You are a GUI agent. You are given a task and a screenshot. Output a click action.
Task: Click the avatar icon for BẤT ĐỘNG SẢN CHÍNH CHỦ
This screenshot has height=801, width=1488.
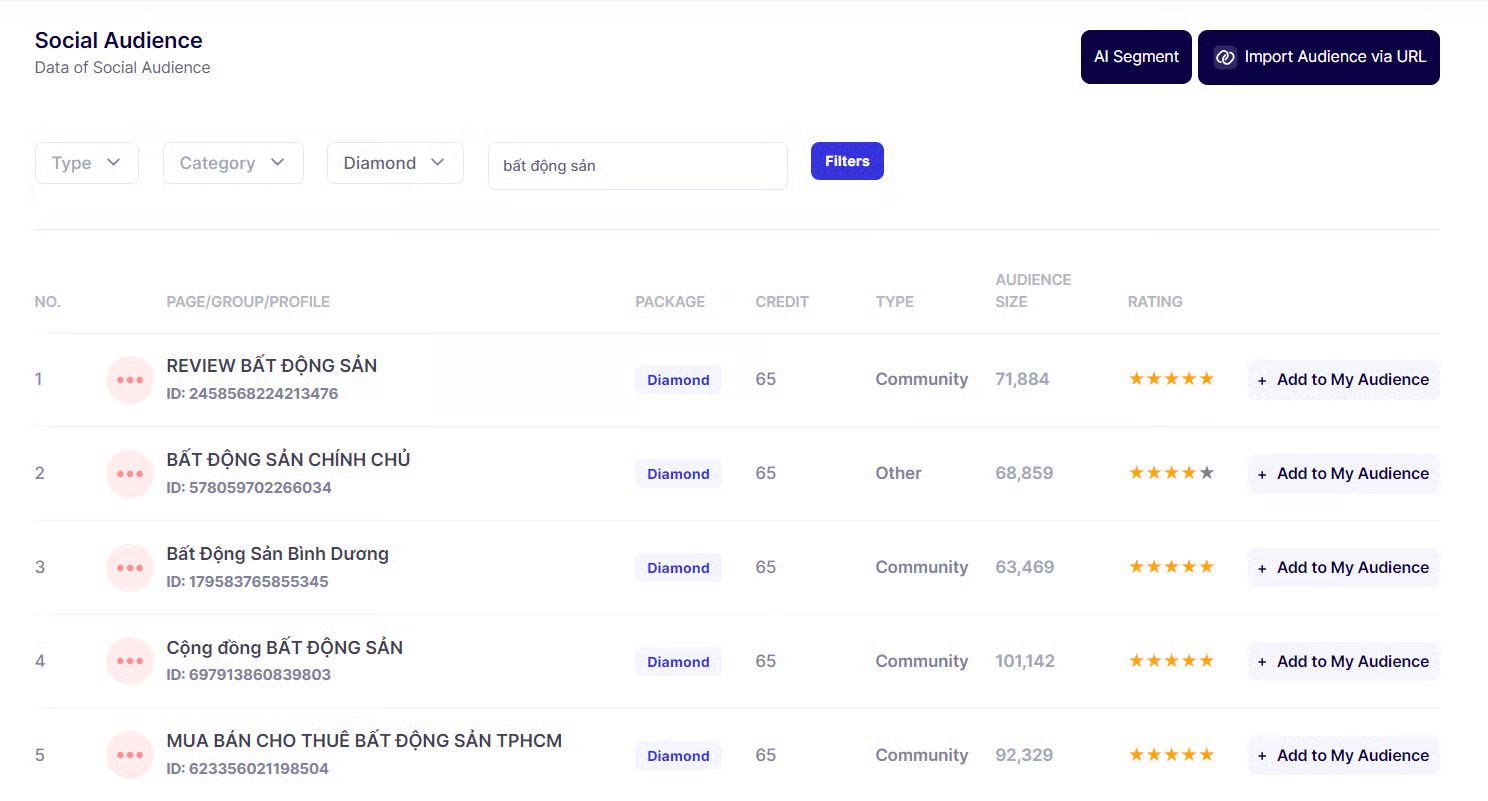coord(130,474)
